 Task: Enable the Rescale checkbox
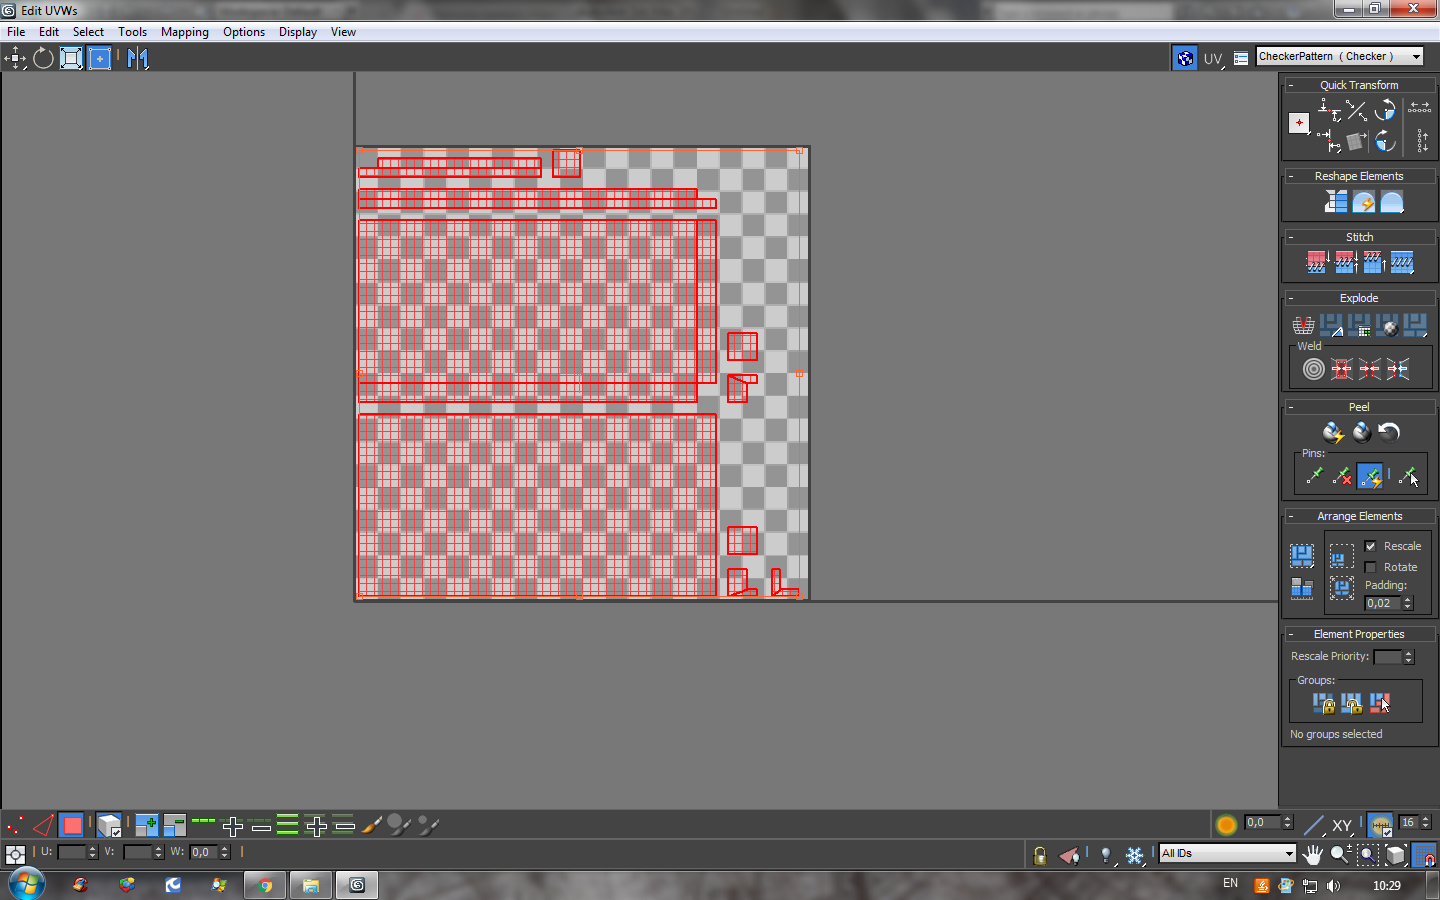click(x=1371, y=546)
